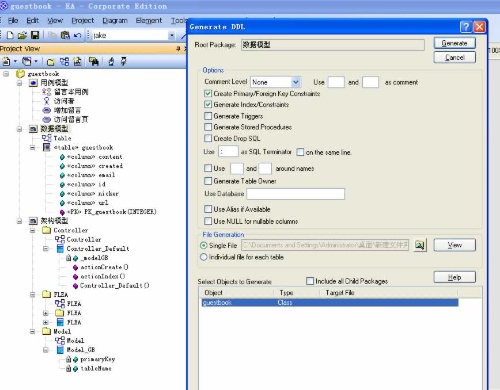Collapse the «table» guestbook tree node
Viewport: 500px width, 390px height.
(33, 147)
